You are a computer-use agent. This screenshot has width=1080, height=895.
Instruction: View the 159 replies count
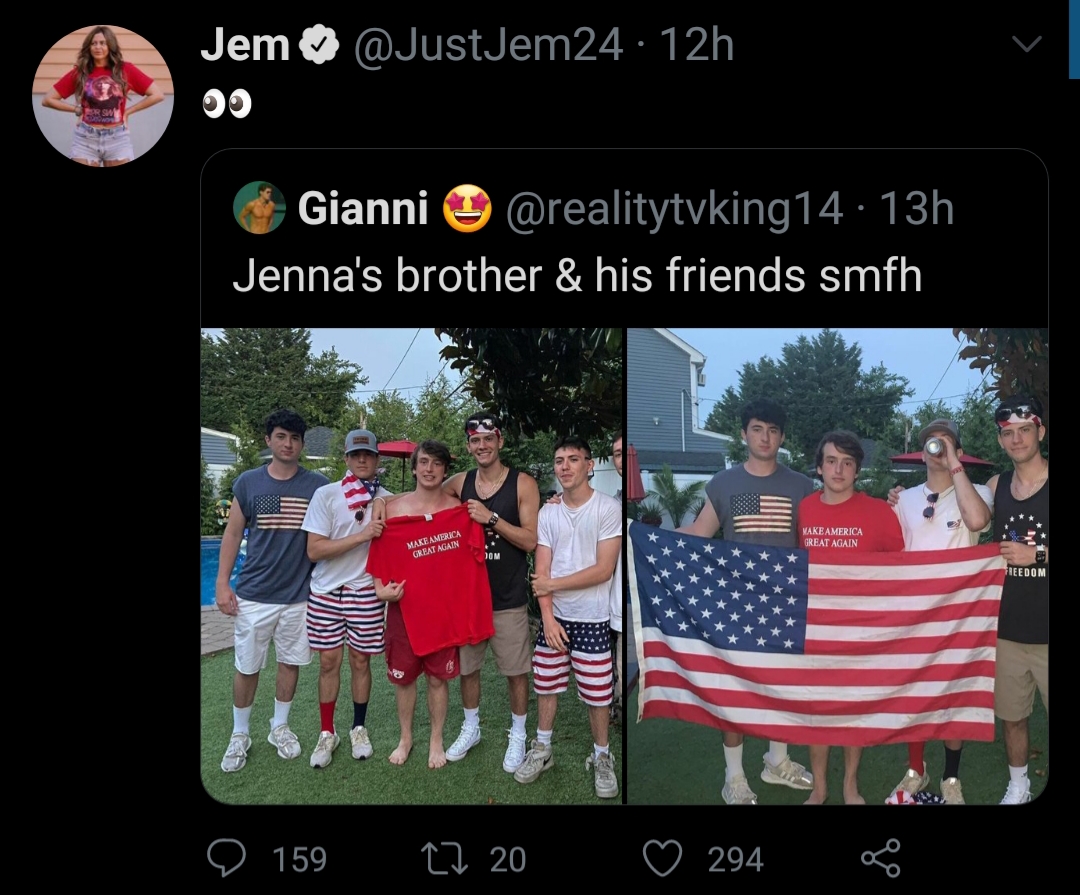click(x=300, y=859)
